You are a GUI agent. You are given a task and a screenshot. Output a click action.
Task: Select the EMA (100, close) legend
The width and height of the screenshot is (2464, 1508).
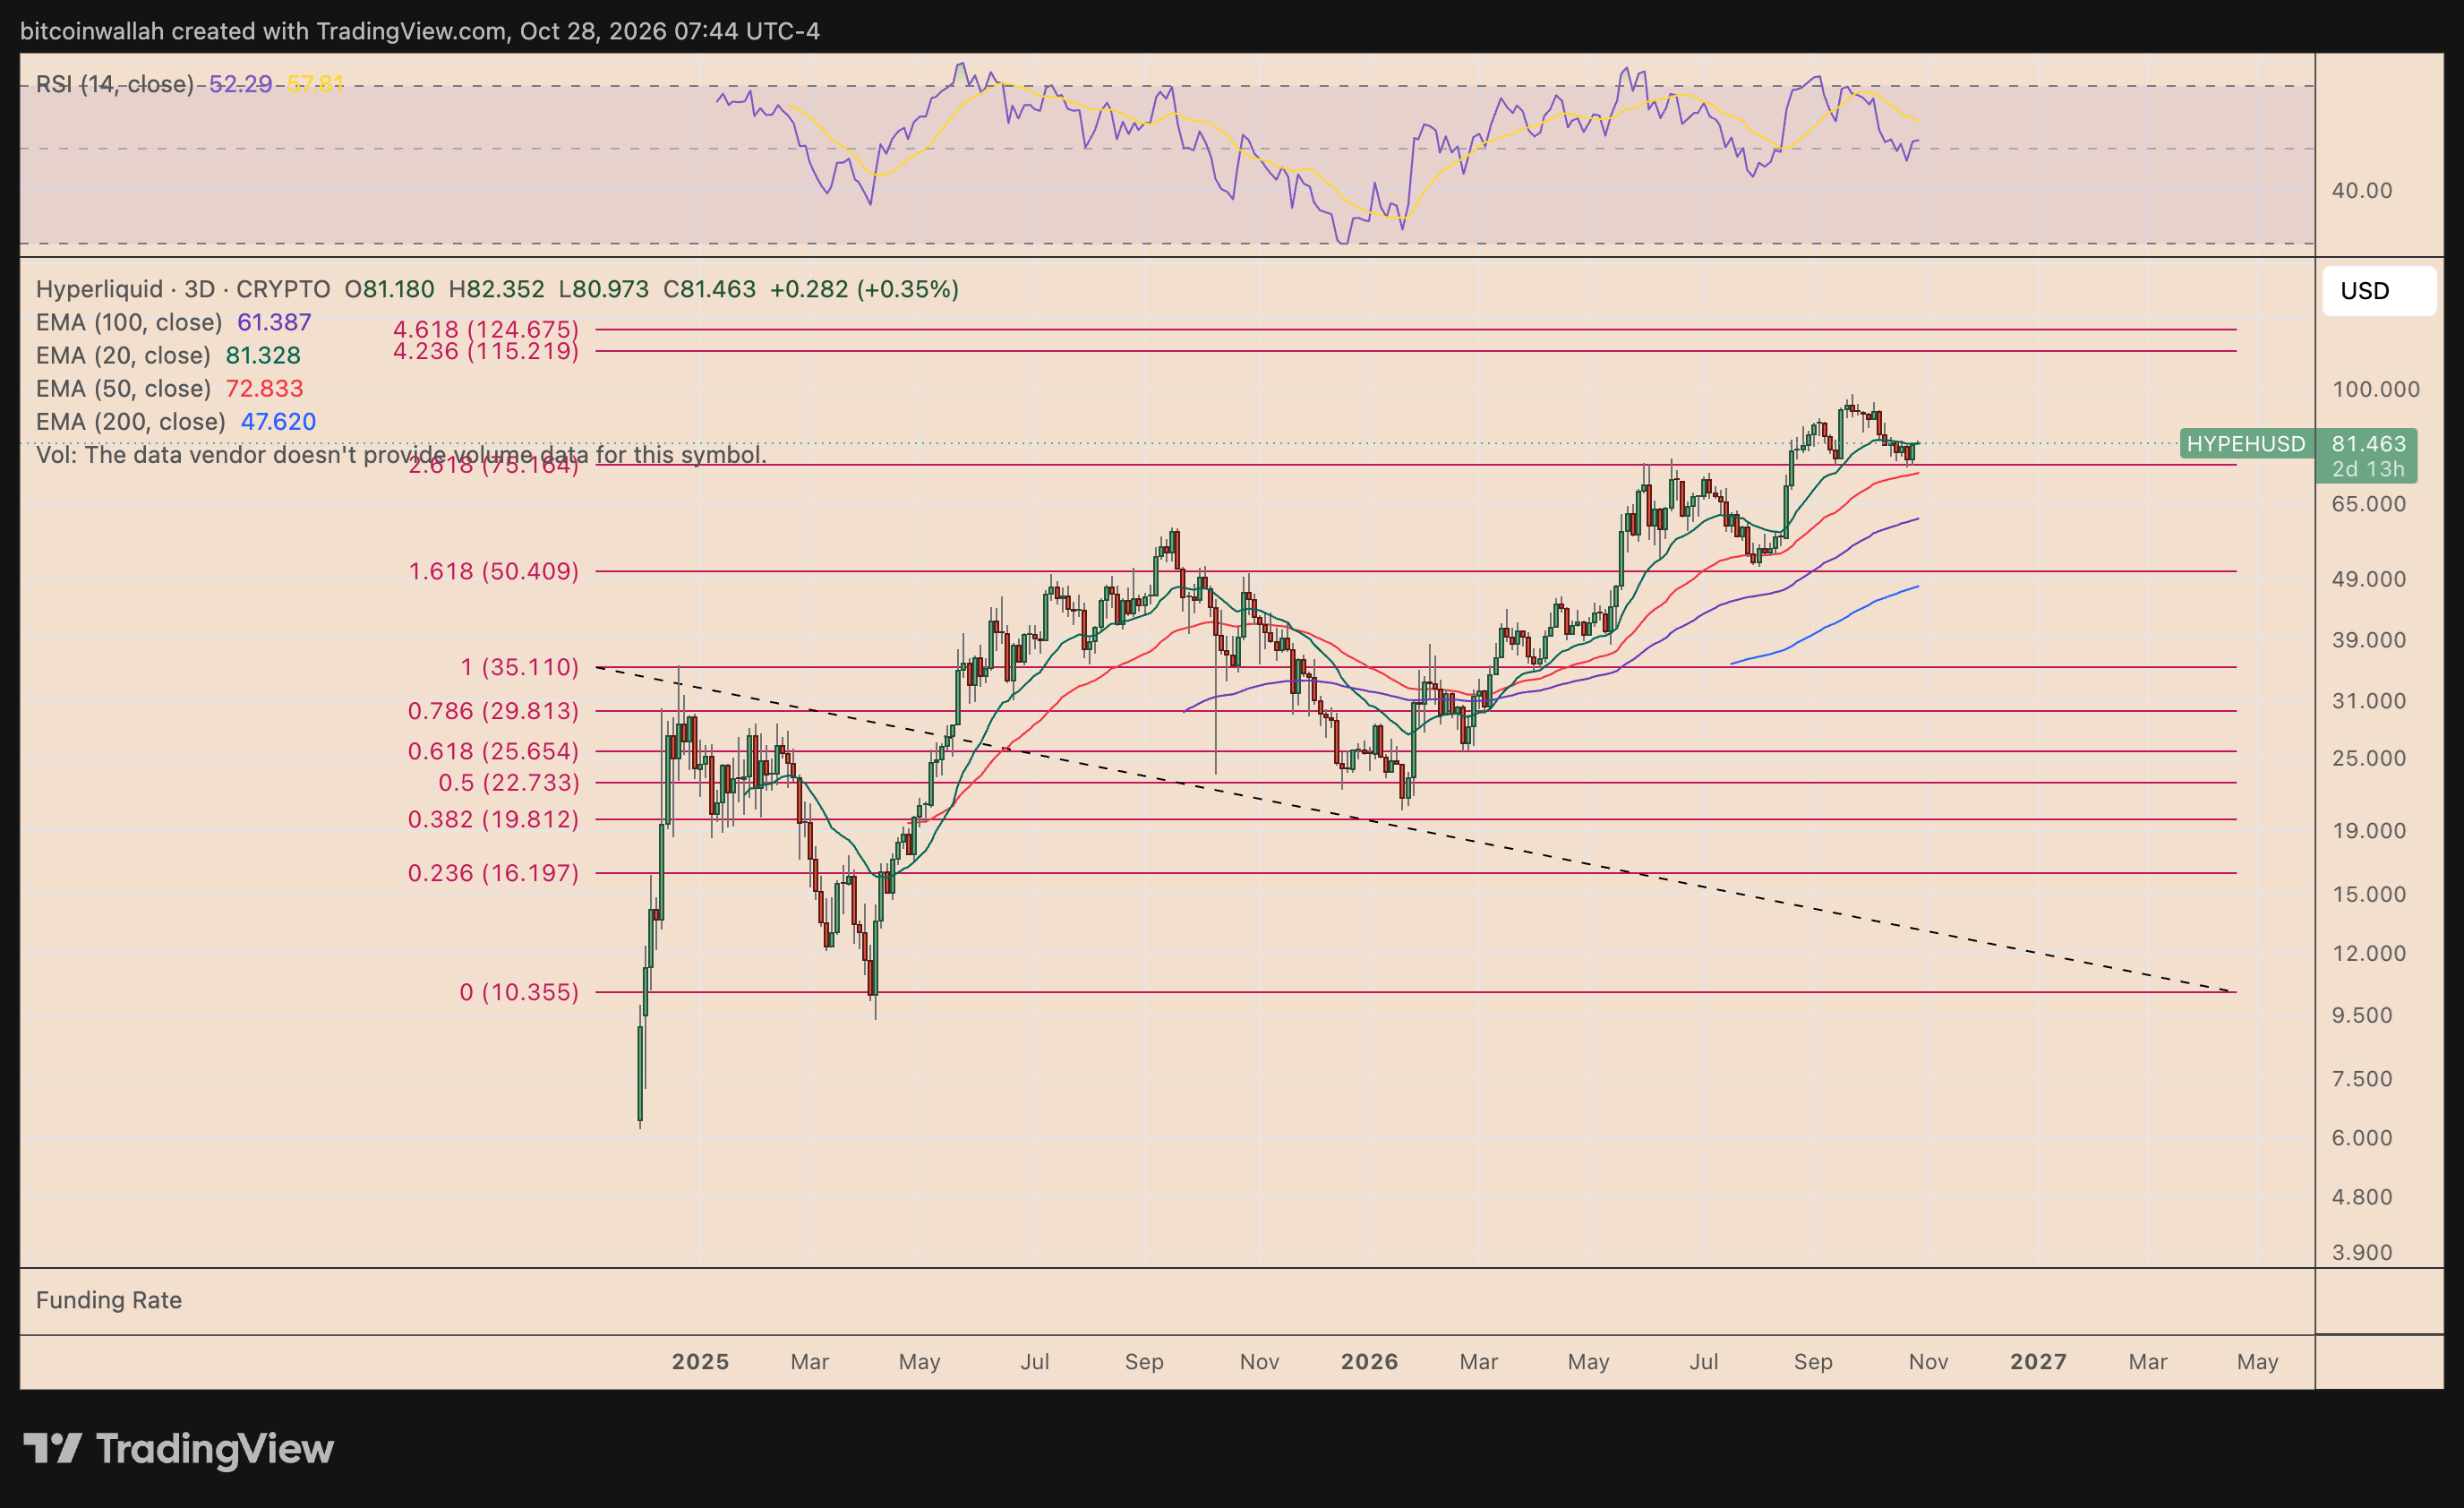pos(173,322)
